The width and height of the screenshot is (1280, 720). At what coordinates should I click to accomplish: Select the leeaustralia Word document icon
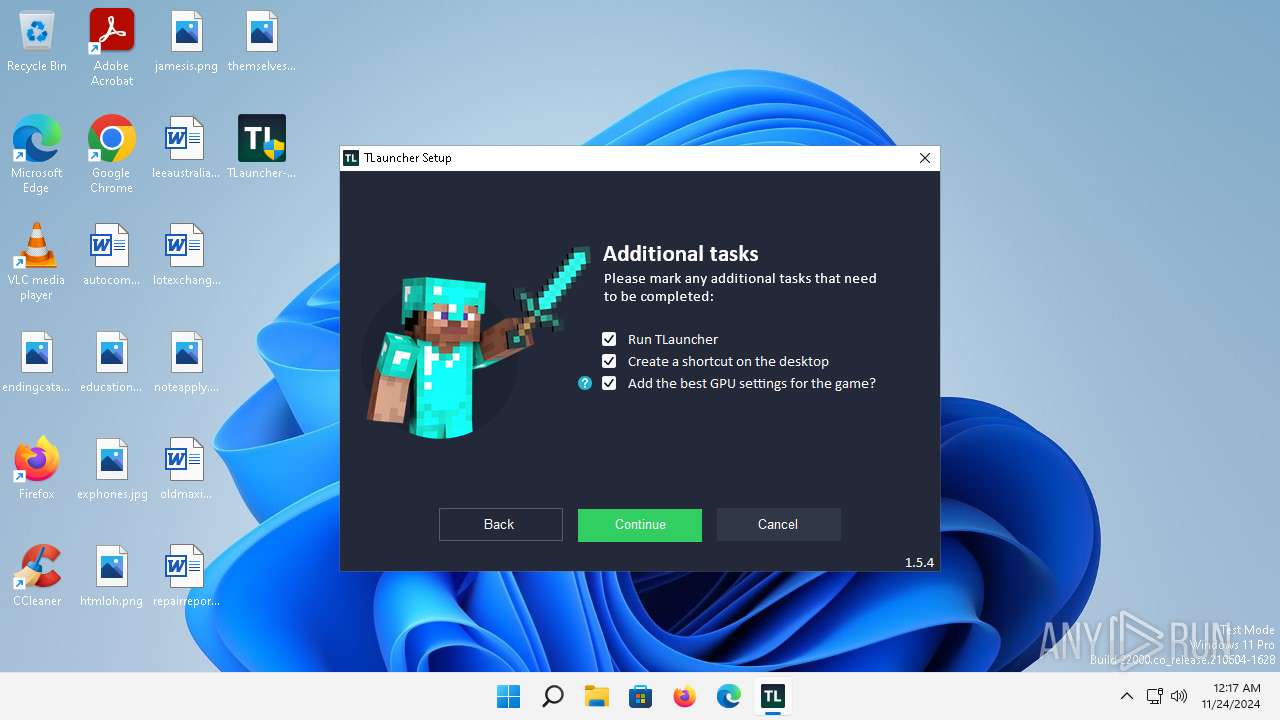pyautogui.click(x=187, y=148)
